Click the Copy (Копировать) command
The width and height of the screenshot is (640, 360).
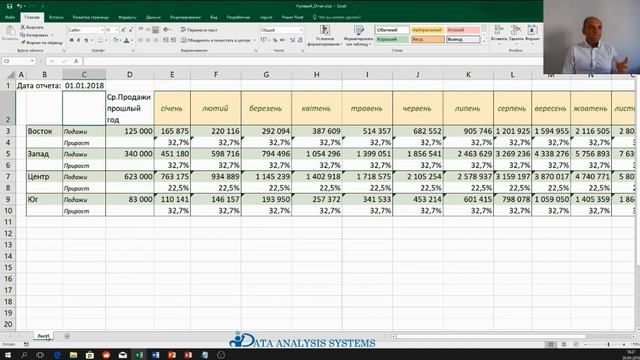click(34, 35)
